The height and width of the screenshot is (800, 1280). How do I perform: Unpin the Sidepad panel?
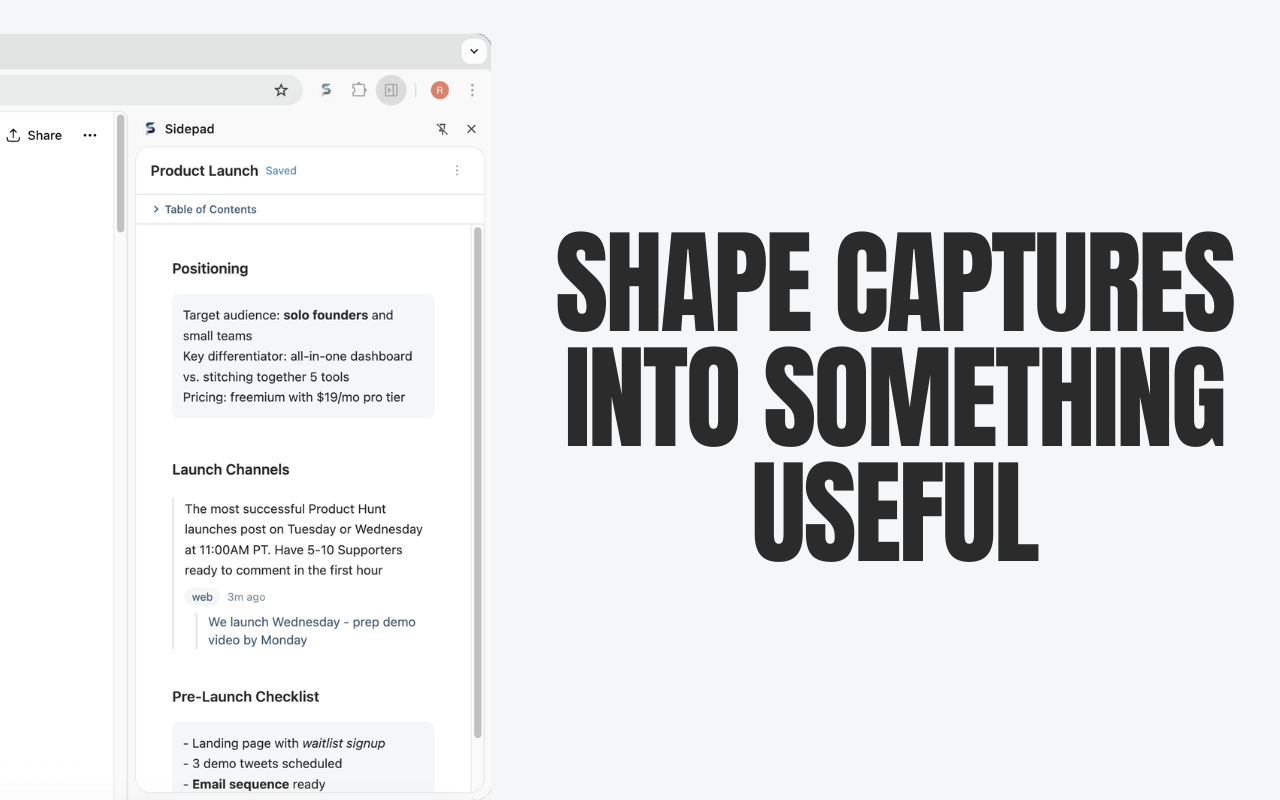click(443, 128)
